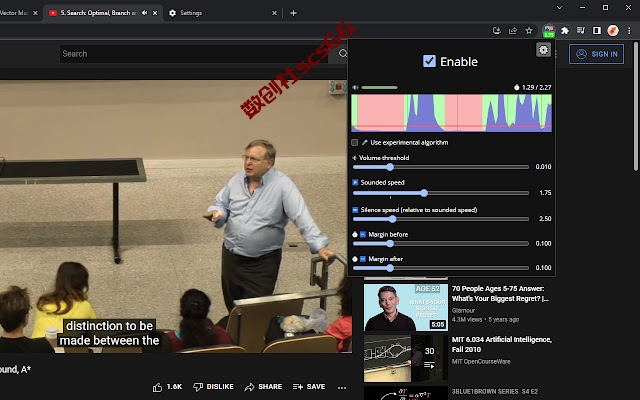Viewport: 640px width, 400px height.
Task: Close the YouTube video tab
Action: point(155,13)
